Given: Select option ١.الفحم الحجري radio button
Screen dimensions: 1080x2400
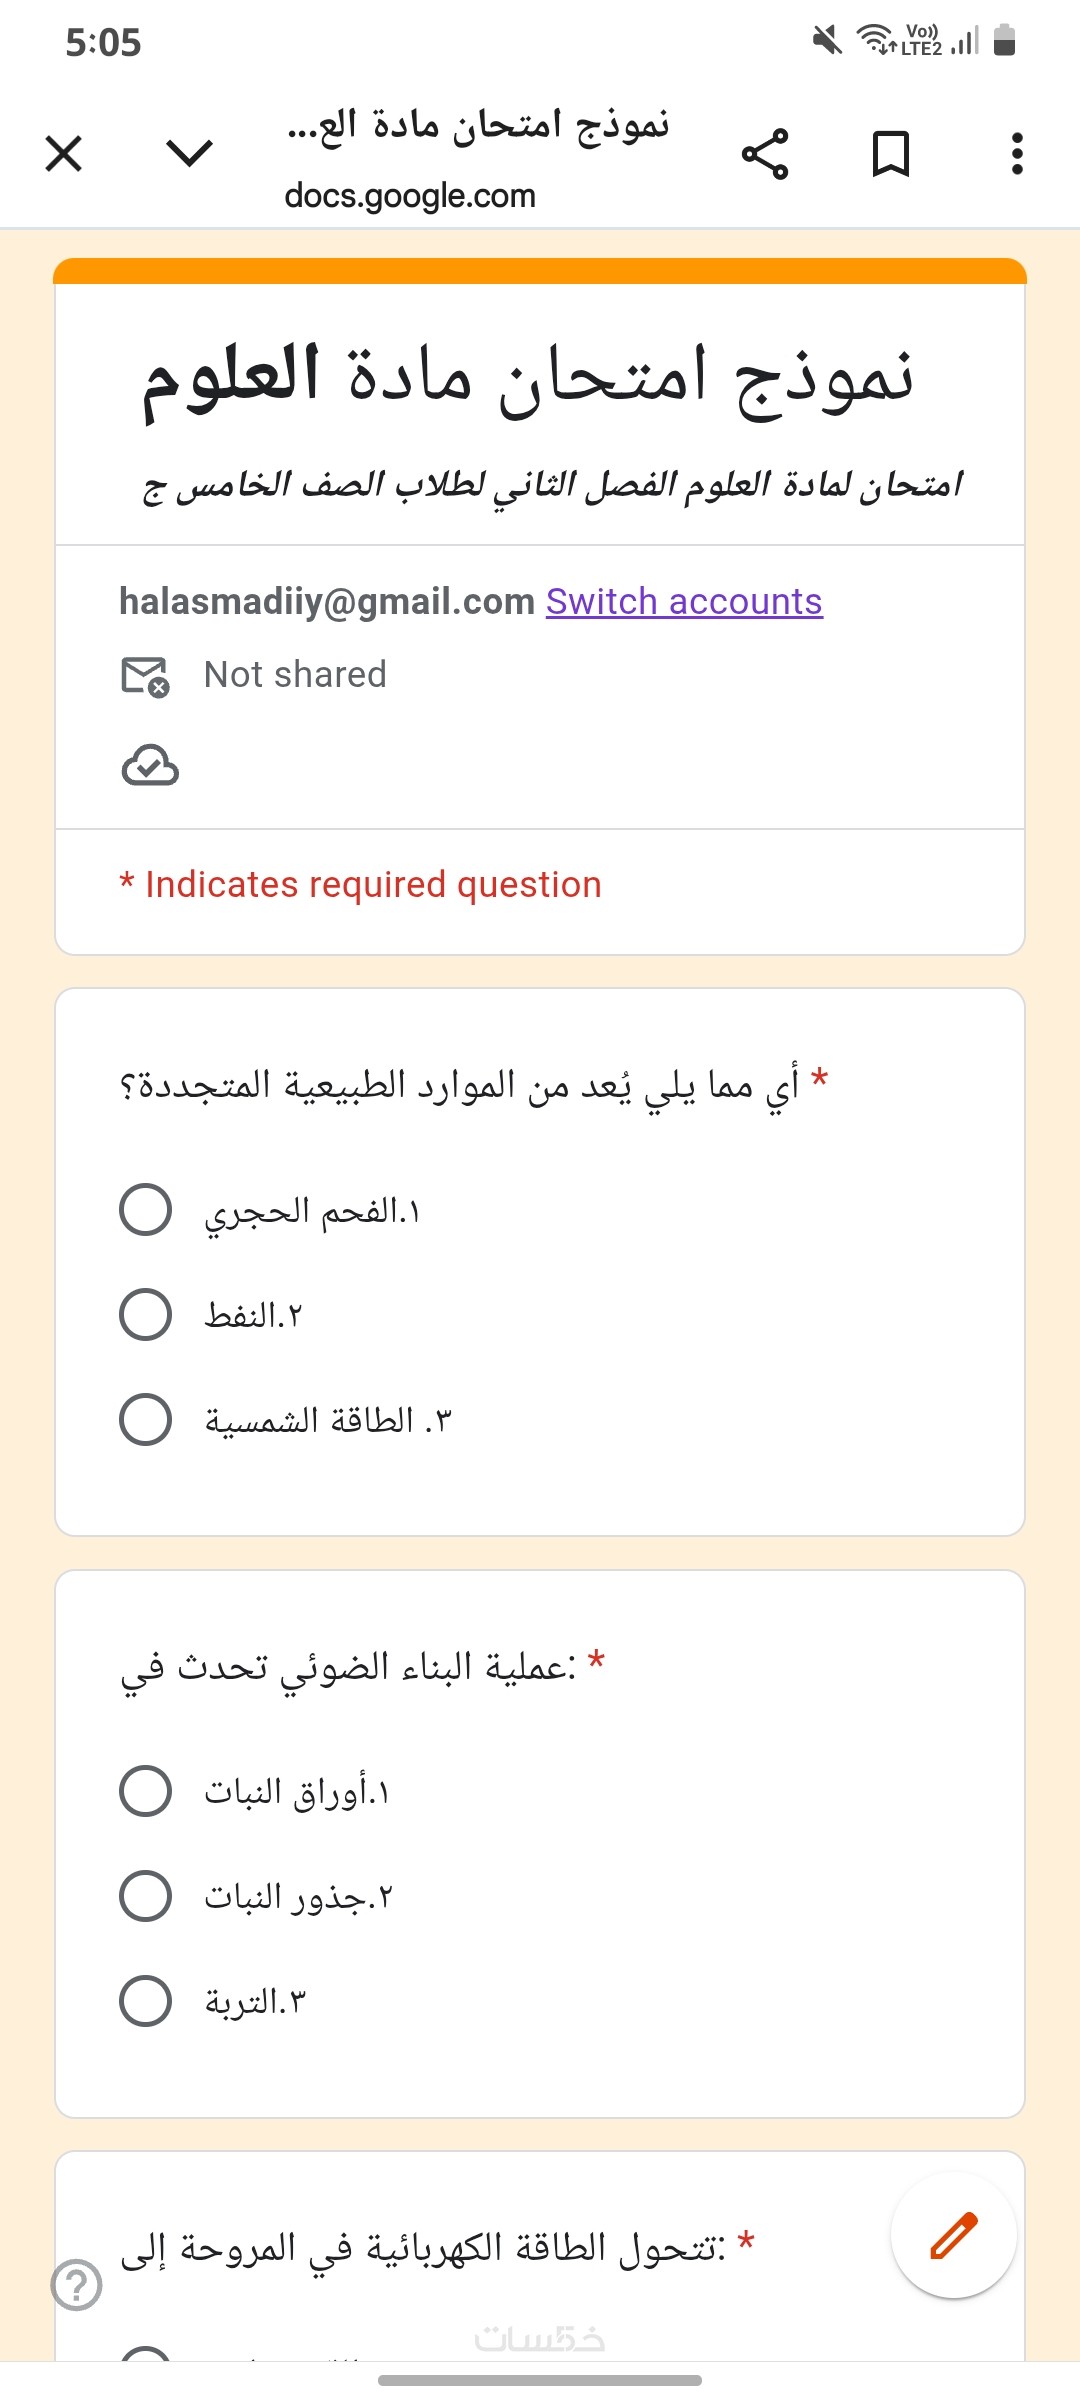Looking at the screenshot, I should (x=146, y=1210).
